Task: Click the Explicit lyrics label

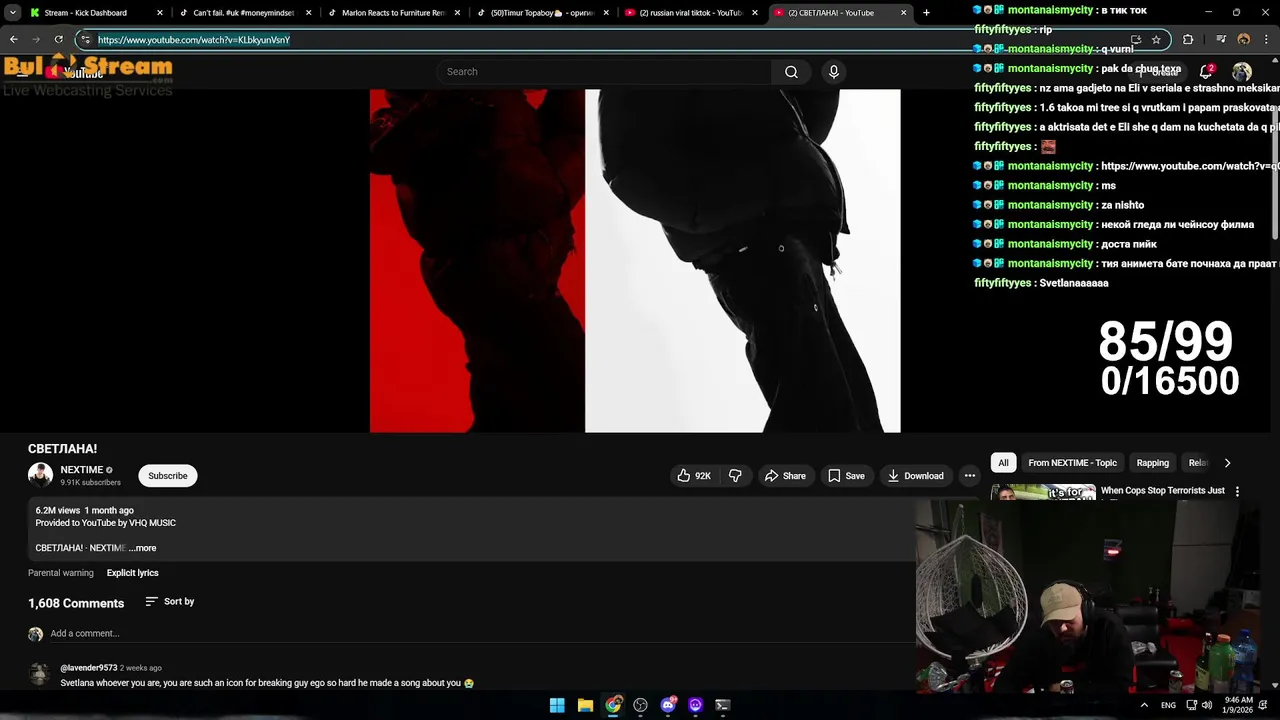Action: [132, 573]
